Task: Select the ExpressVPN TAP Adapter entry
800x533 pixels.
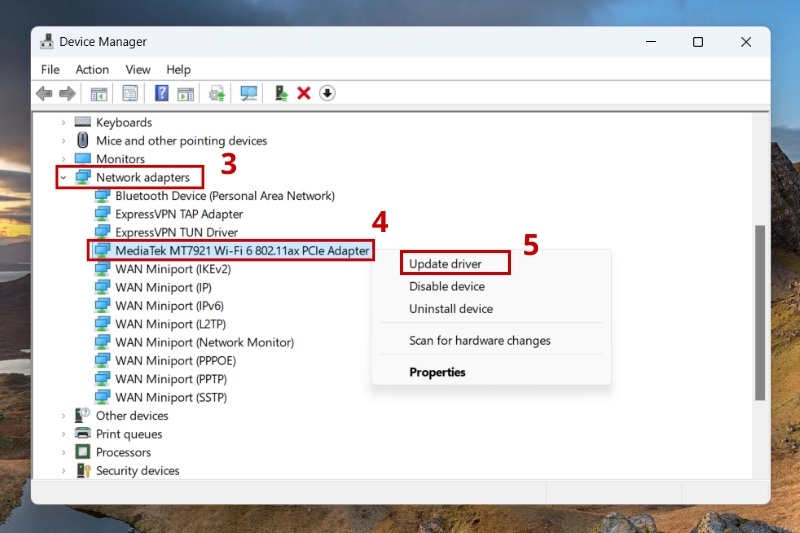Action: [179, 214]
